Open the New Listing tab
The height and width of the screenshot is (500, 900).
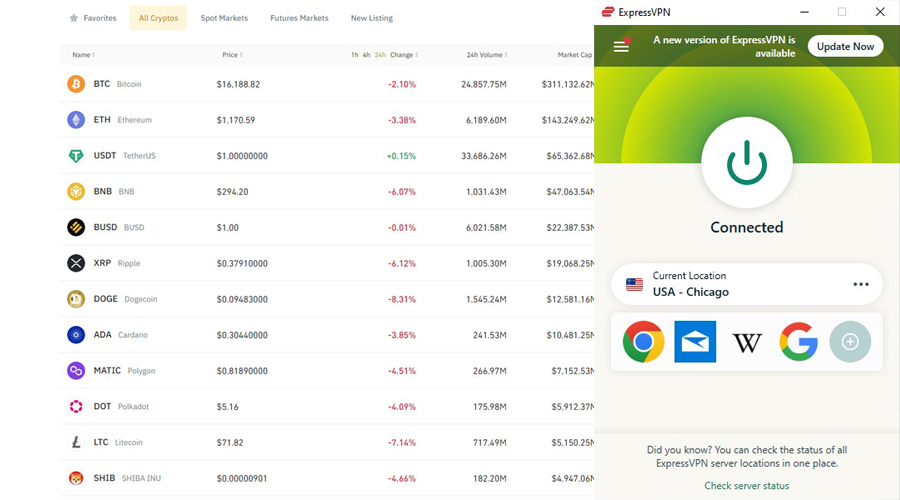(x=372, y=18)
